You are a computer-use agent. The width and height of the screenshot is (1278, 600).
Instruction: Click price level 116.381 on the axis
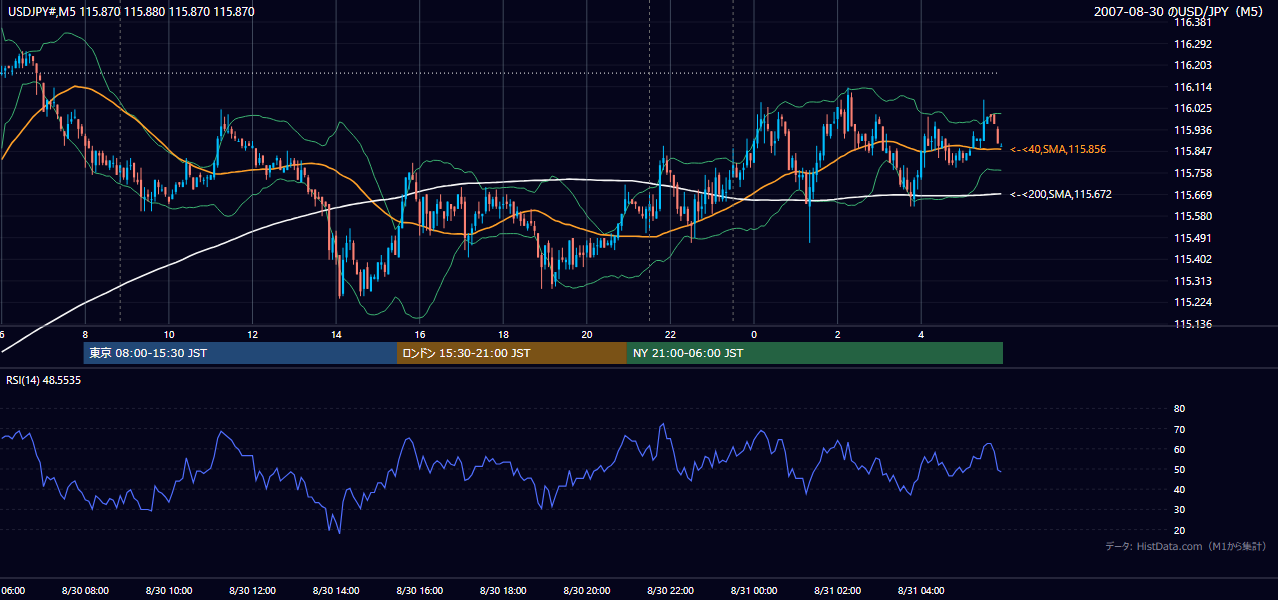pos(1192,22)
